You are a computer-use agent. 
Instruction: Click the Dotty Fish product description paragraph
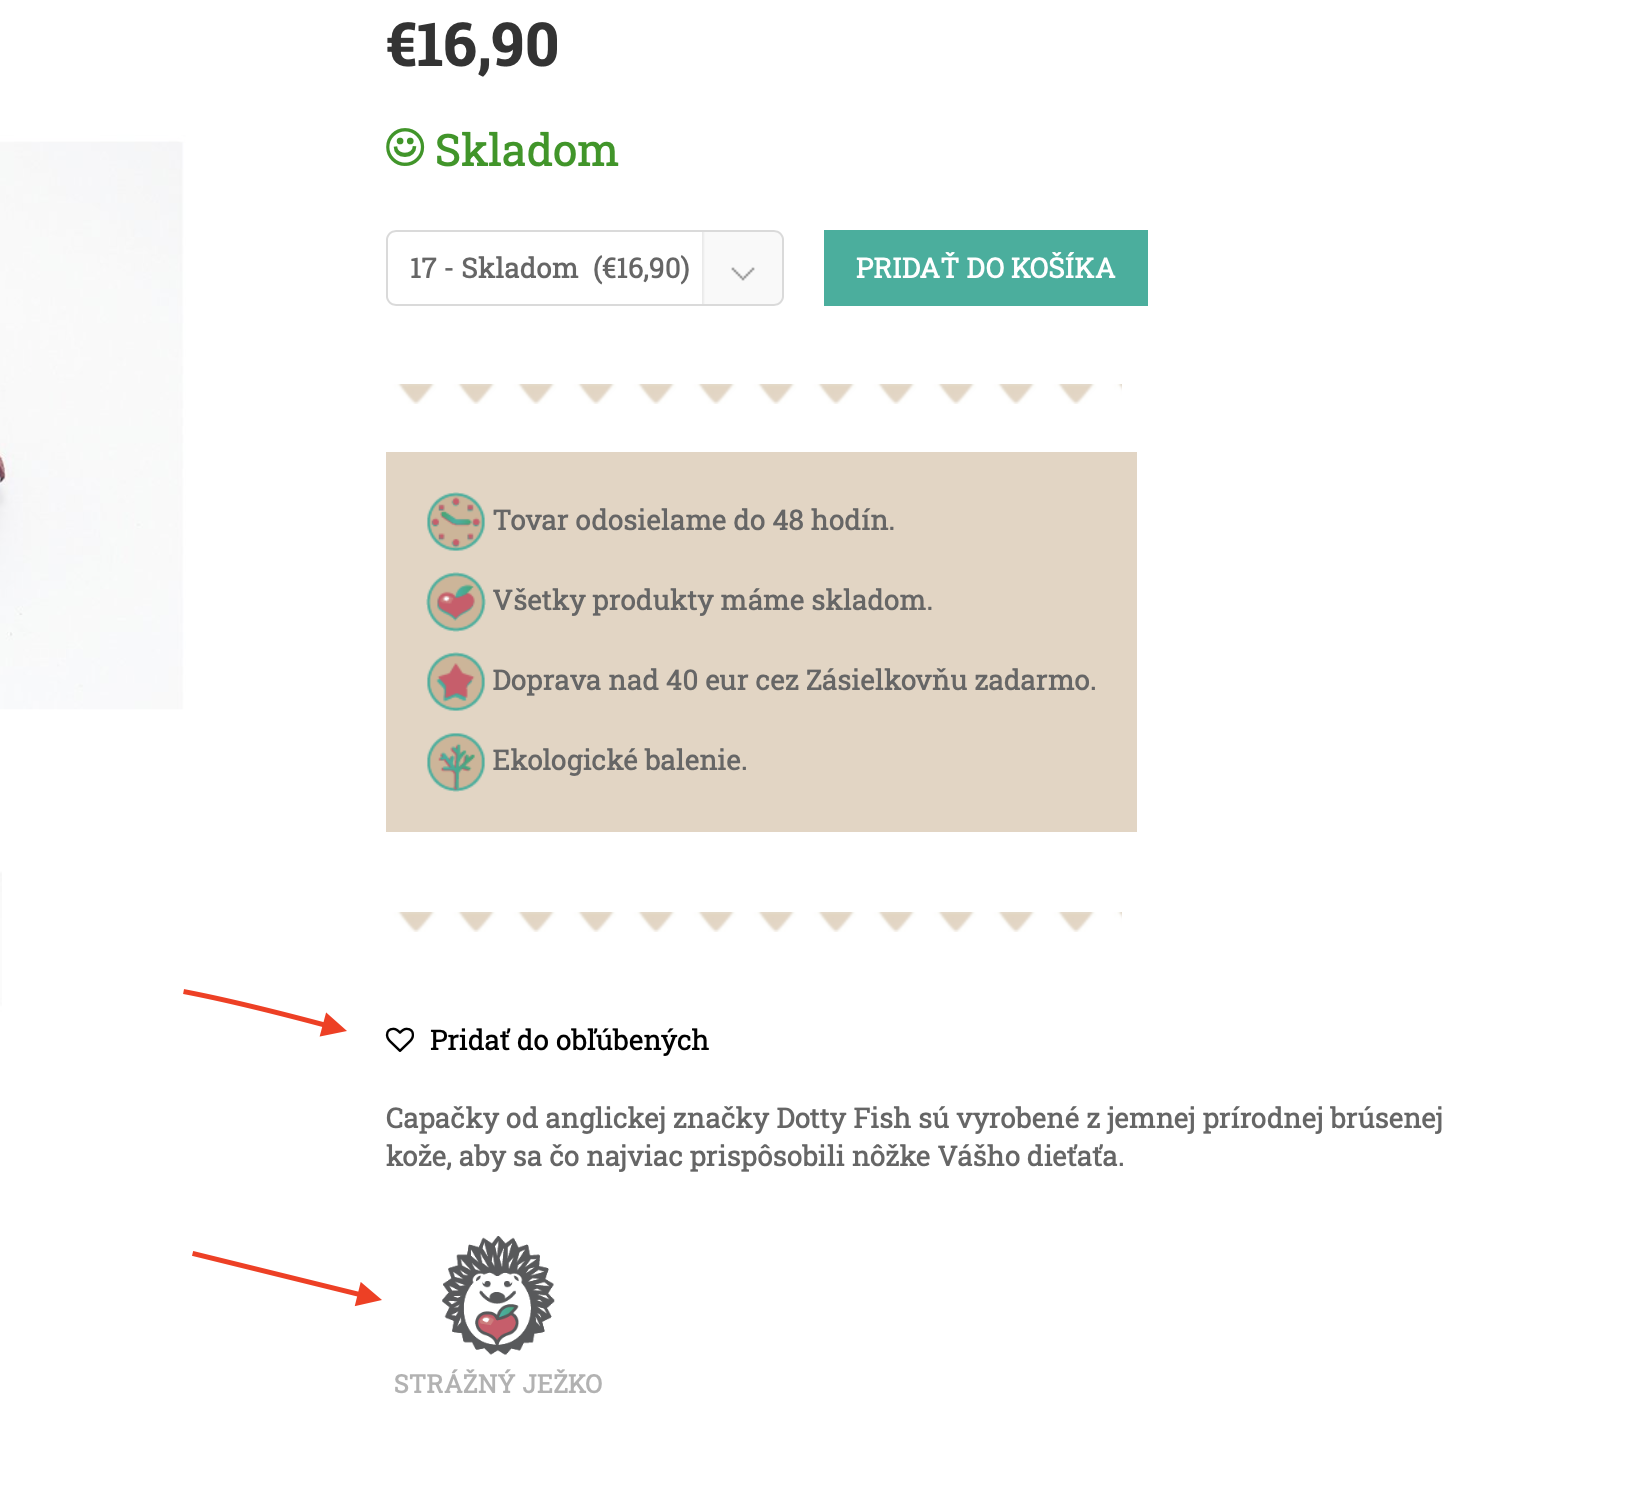914,1137
